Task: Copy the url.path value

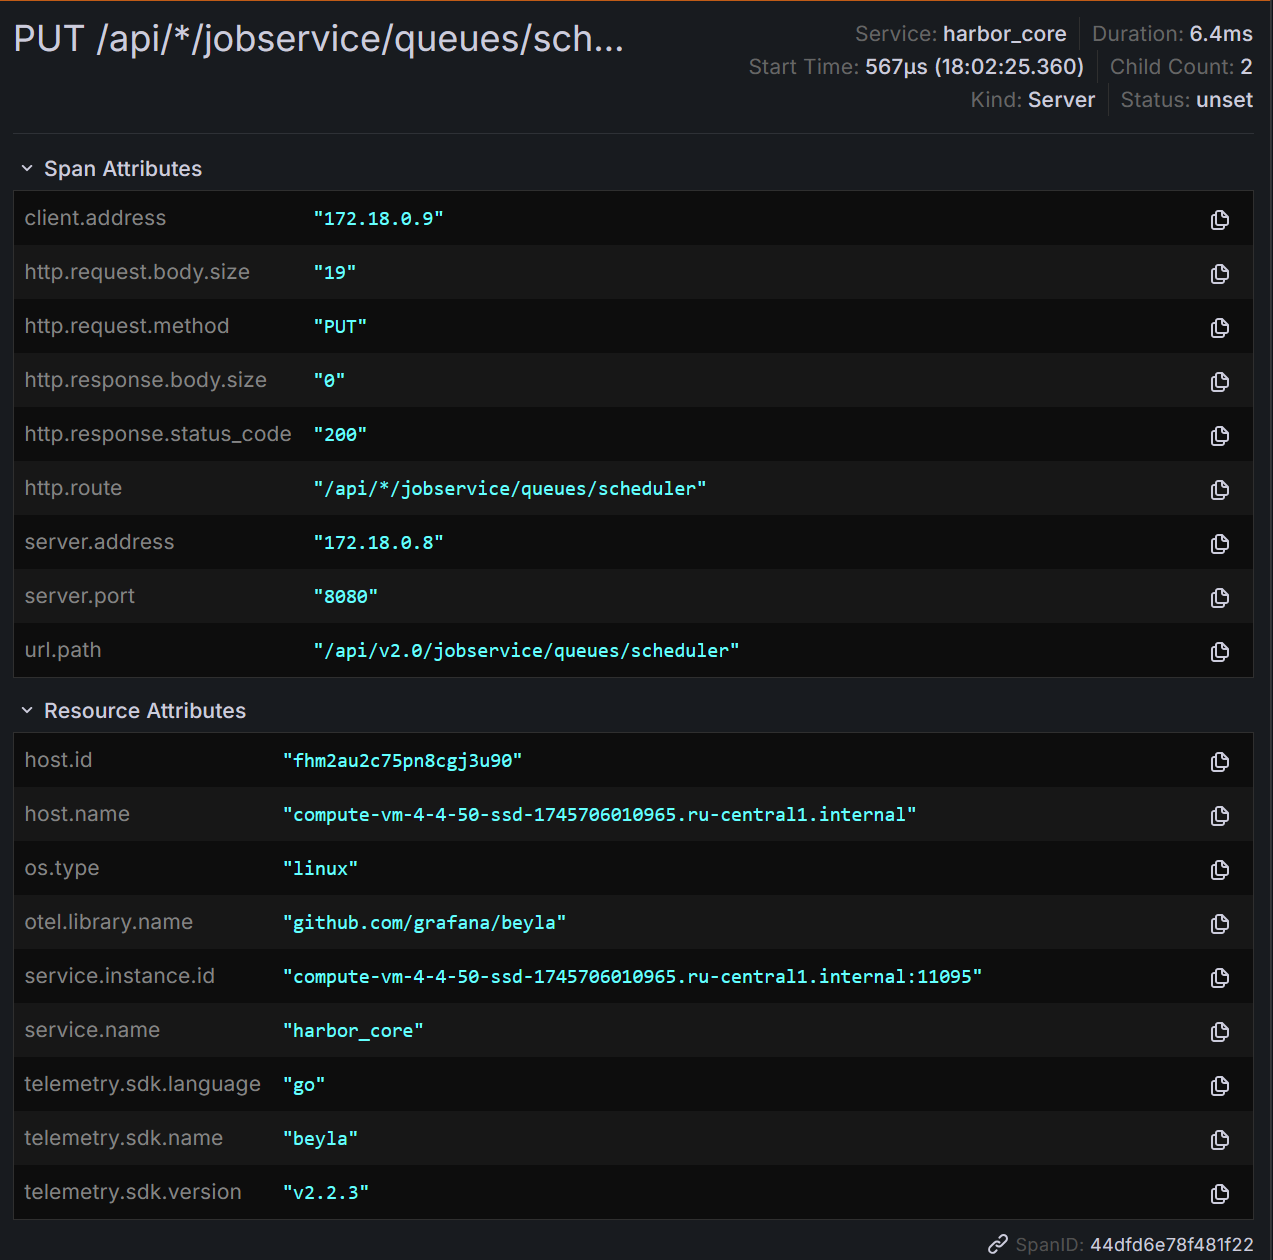Action: click(x=1219, y=652)
